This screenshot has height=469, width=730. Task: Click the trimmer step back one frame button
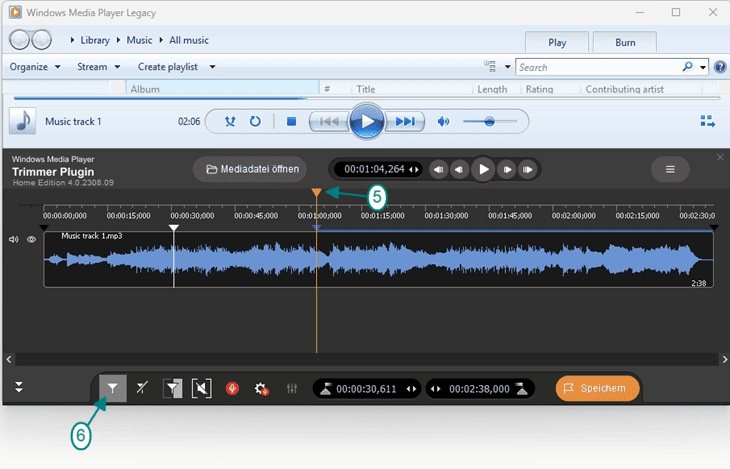[x=459, y=170]
